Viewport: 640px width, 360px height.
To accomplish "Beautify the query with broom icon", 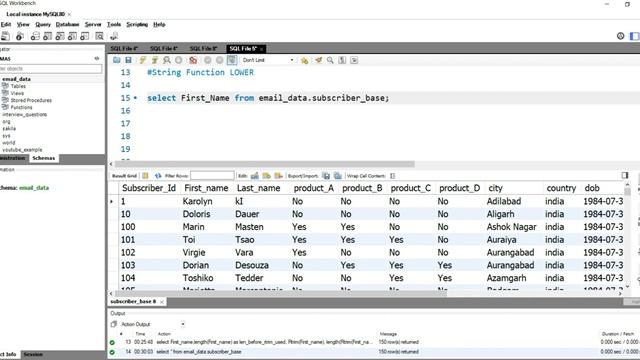I will (x=318, y=60).
